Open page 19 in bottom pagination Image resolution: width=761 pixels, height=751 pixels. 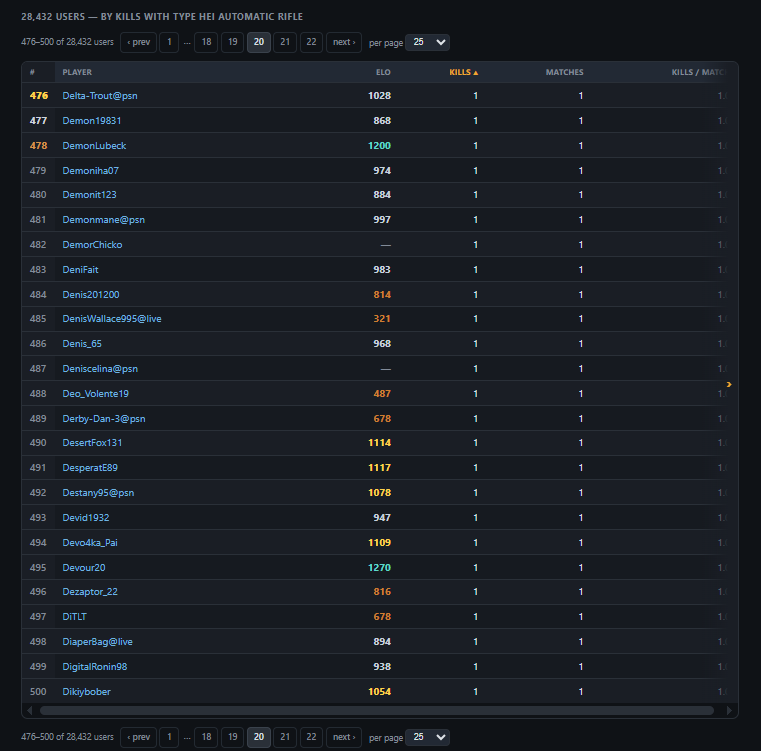click(x=232, y=737)
